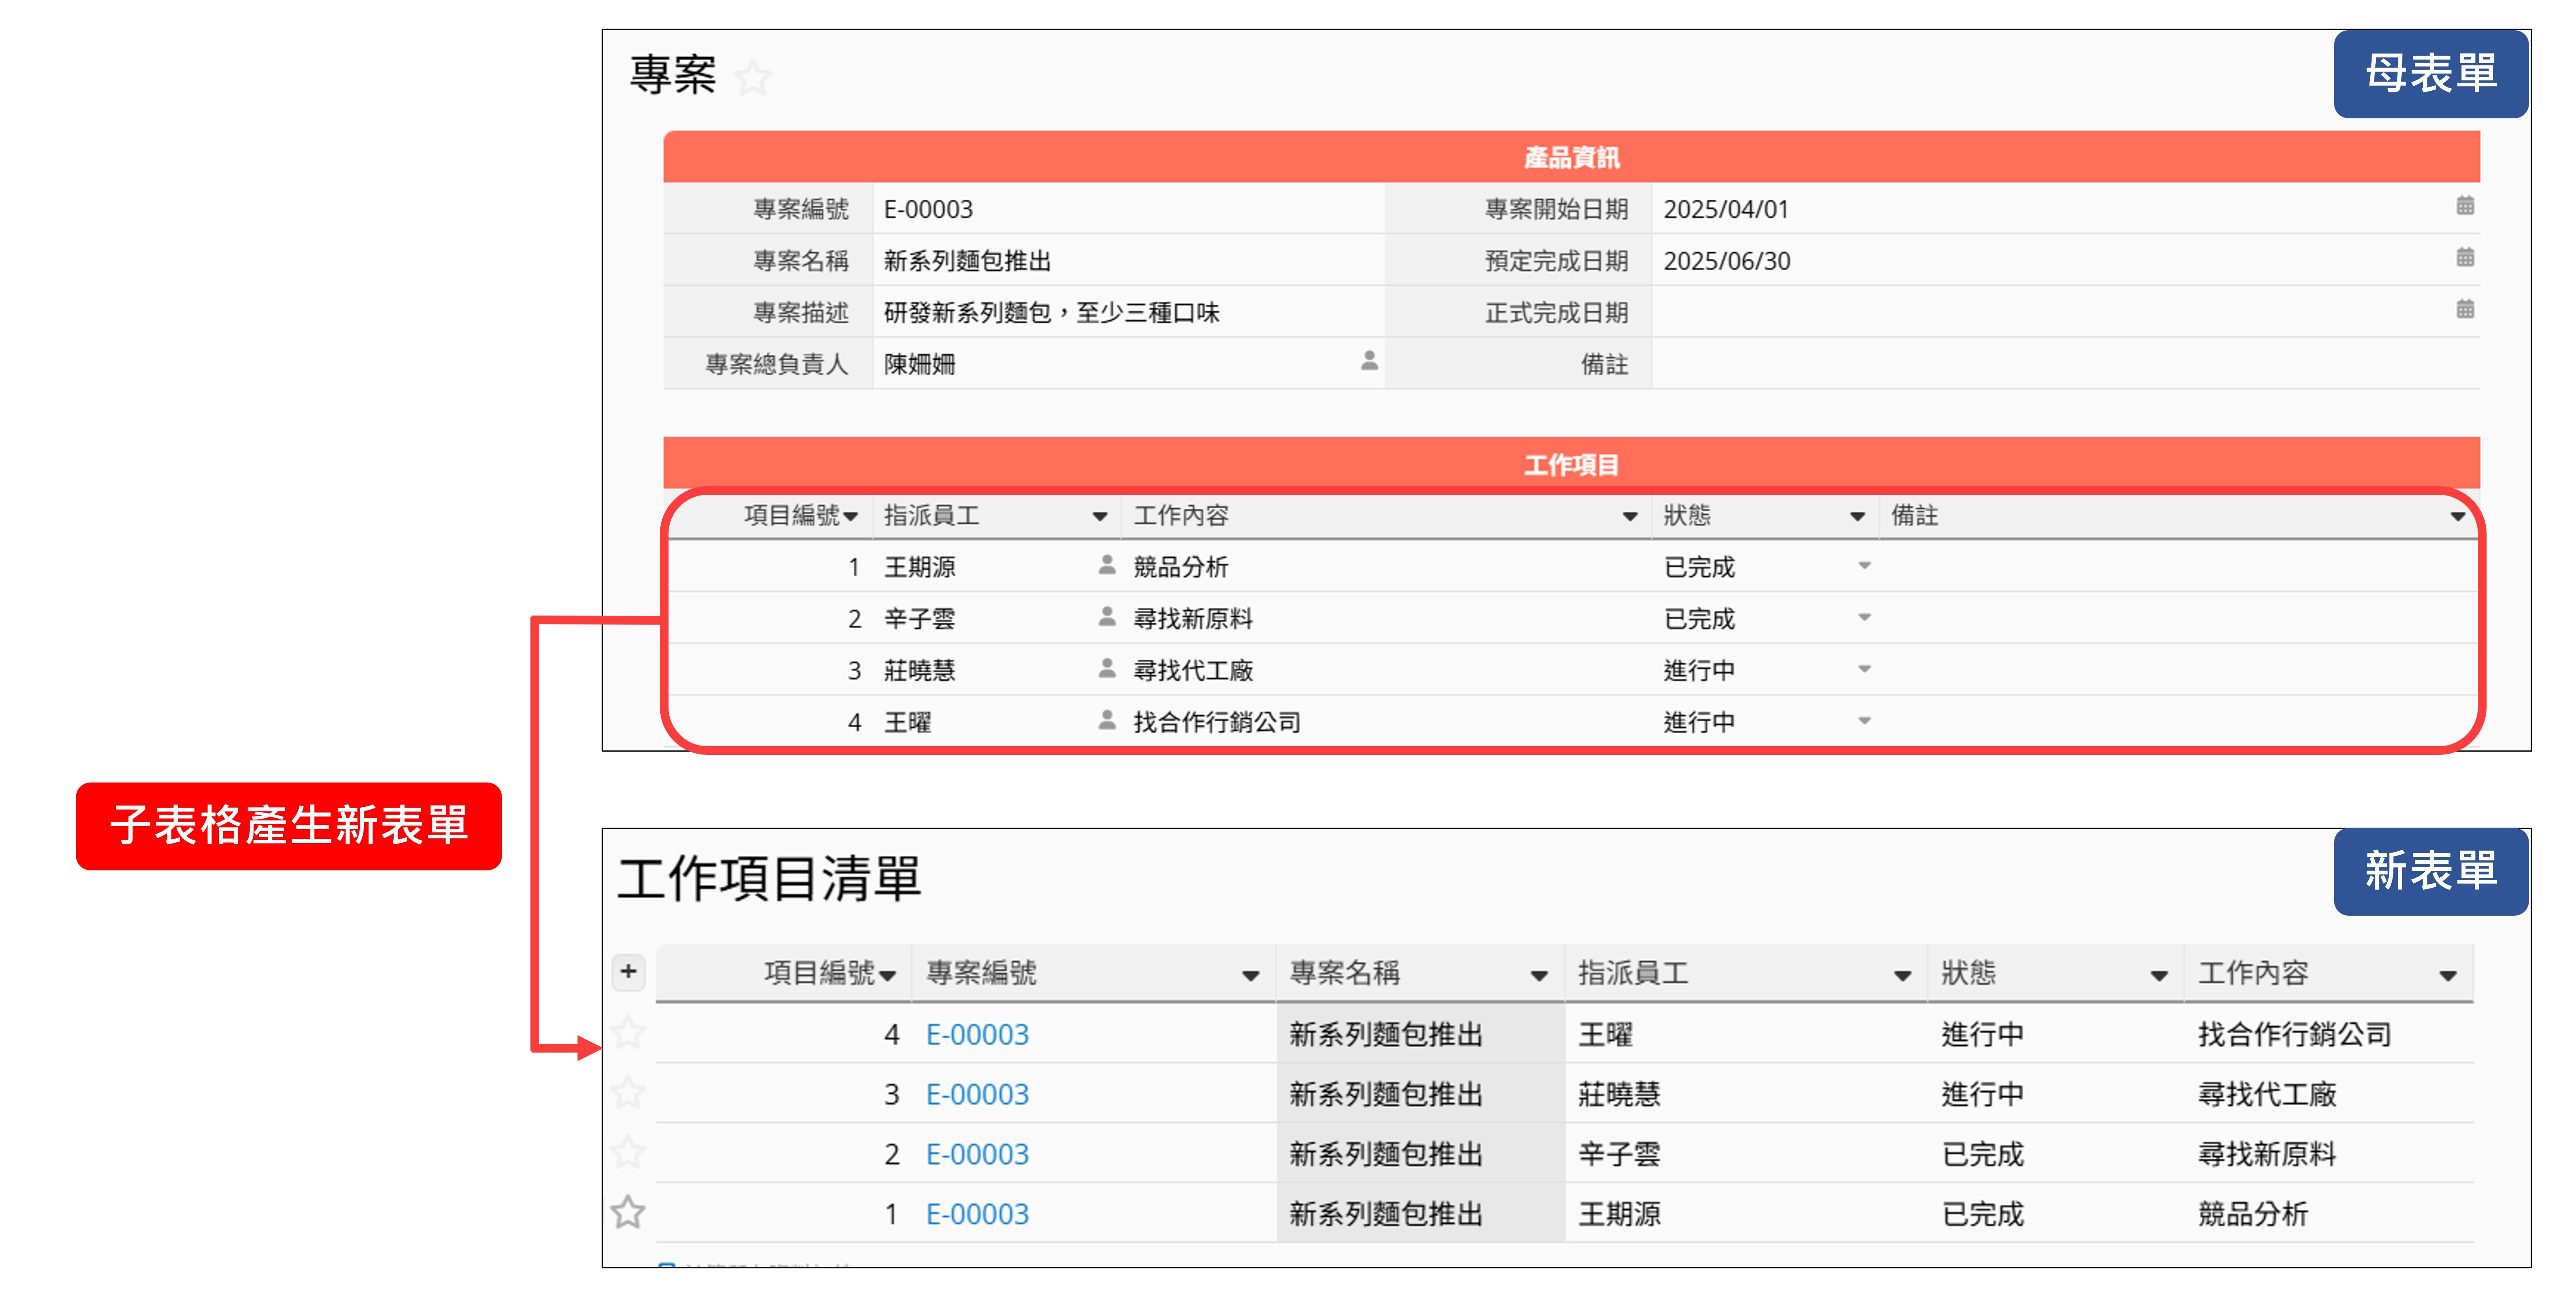The image size is (2576, 1309).
Task: Open calendar for 專案開始日期
Action: pos(2465,207)
